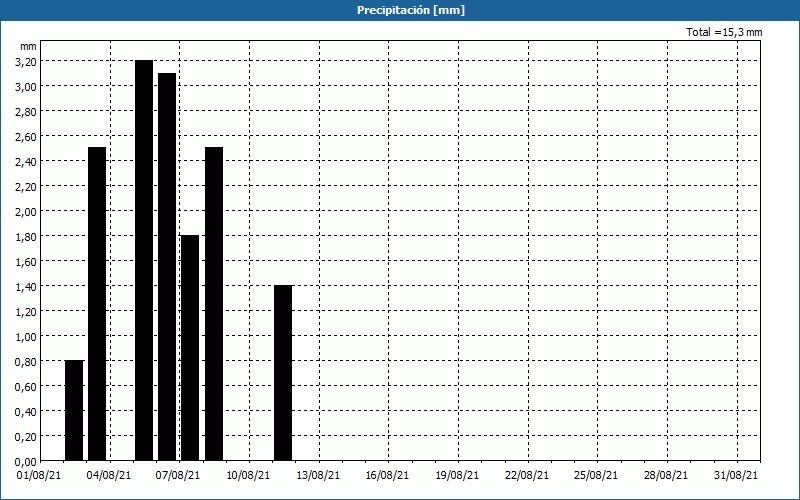Image resolution: width=800 pixels, height=500 pixels.
Task: Select the bar reaching 1,80 mm
Action: coord(190,348)
